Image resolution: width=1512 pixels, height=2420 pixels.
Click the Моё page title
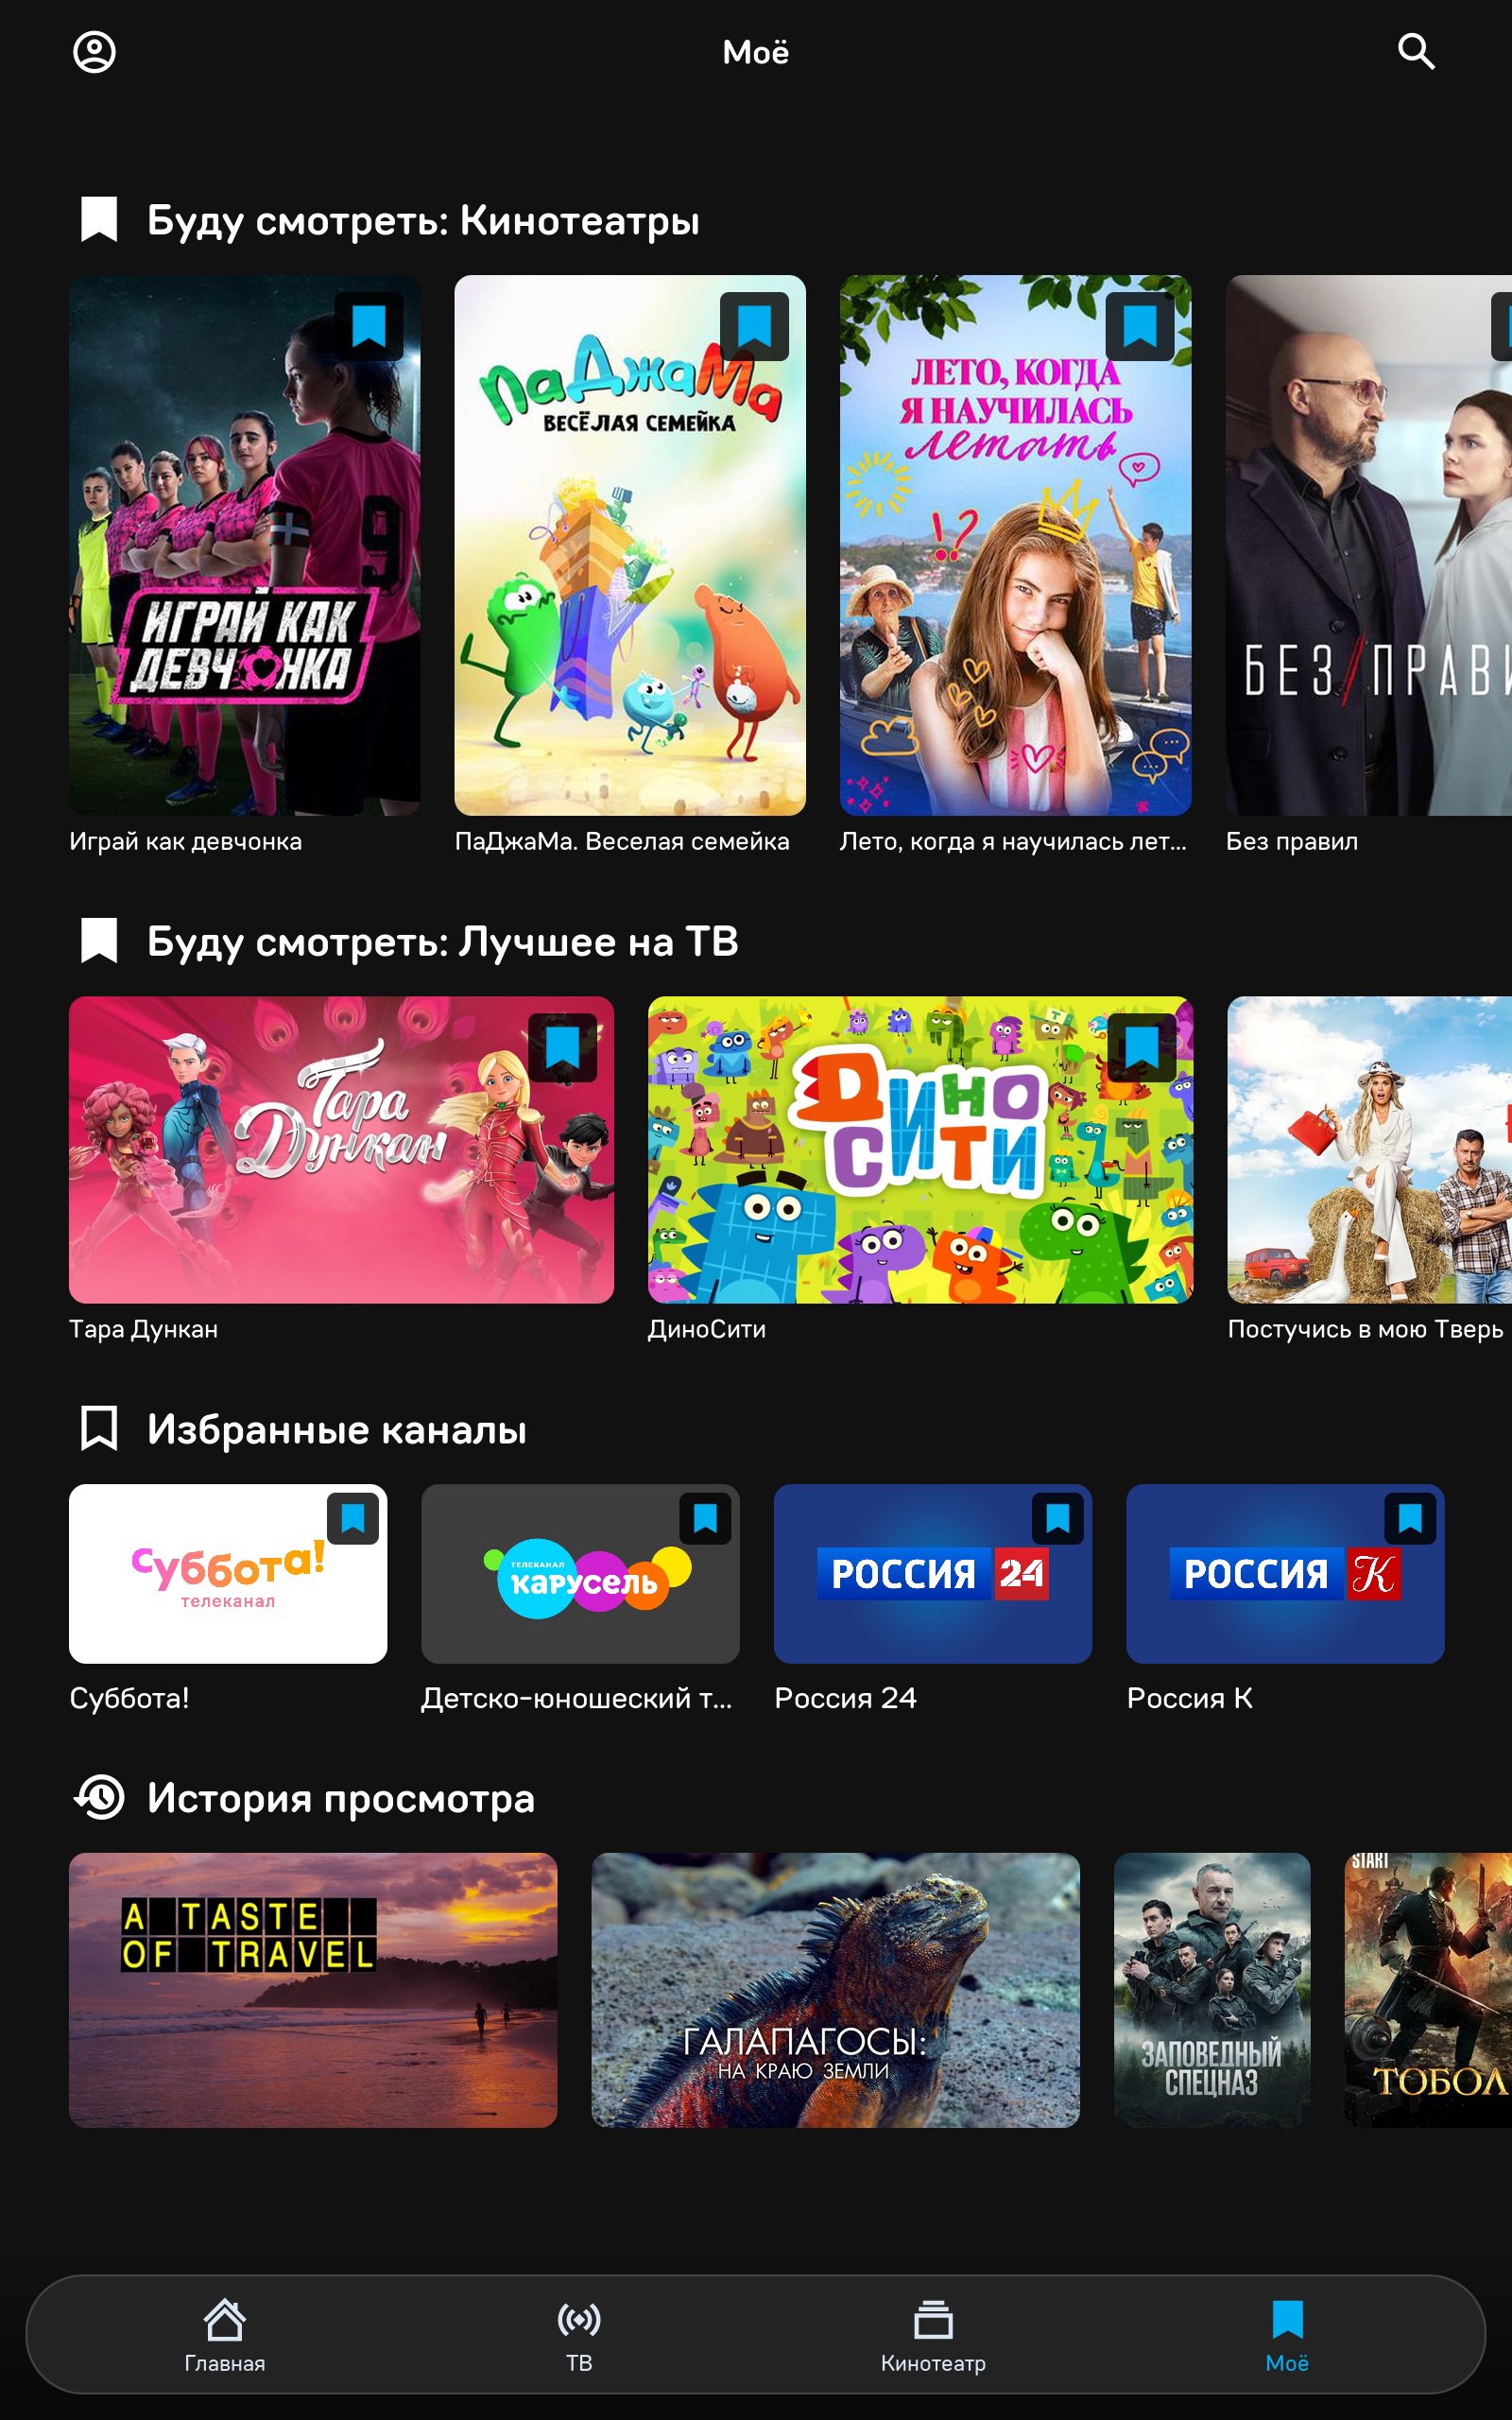(x=756, y=52)
